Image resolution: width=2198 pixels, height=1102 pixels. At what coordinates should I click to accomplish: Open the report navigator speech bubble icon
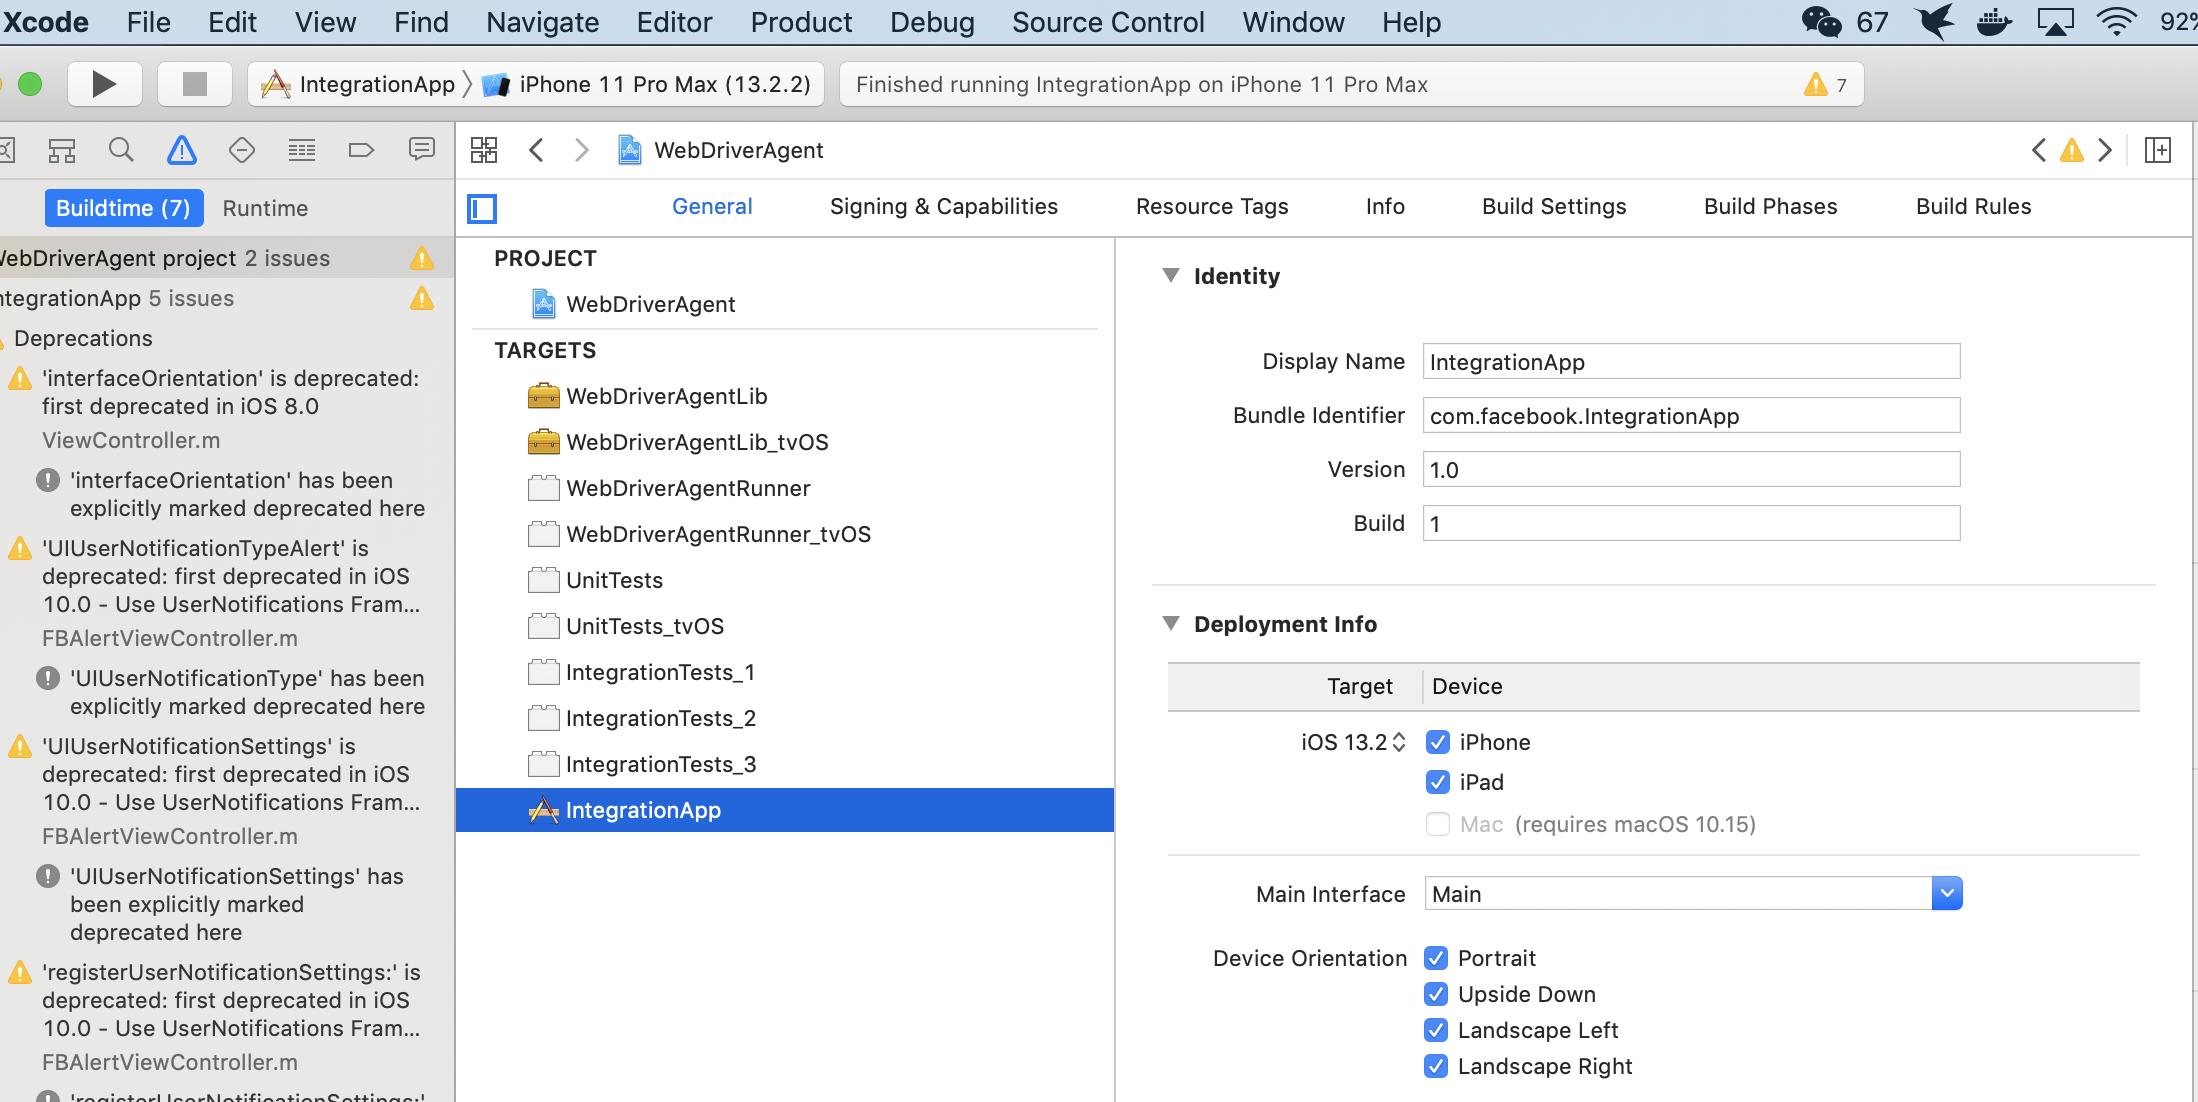click(422, 150)
